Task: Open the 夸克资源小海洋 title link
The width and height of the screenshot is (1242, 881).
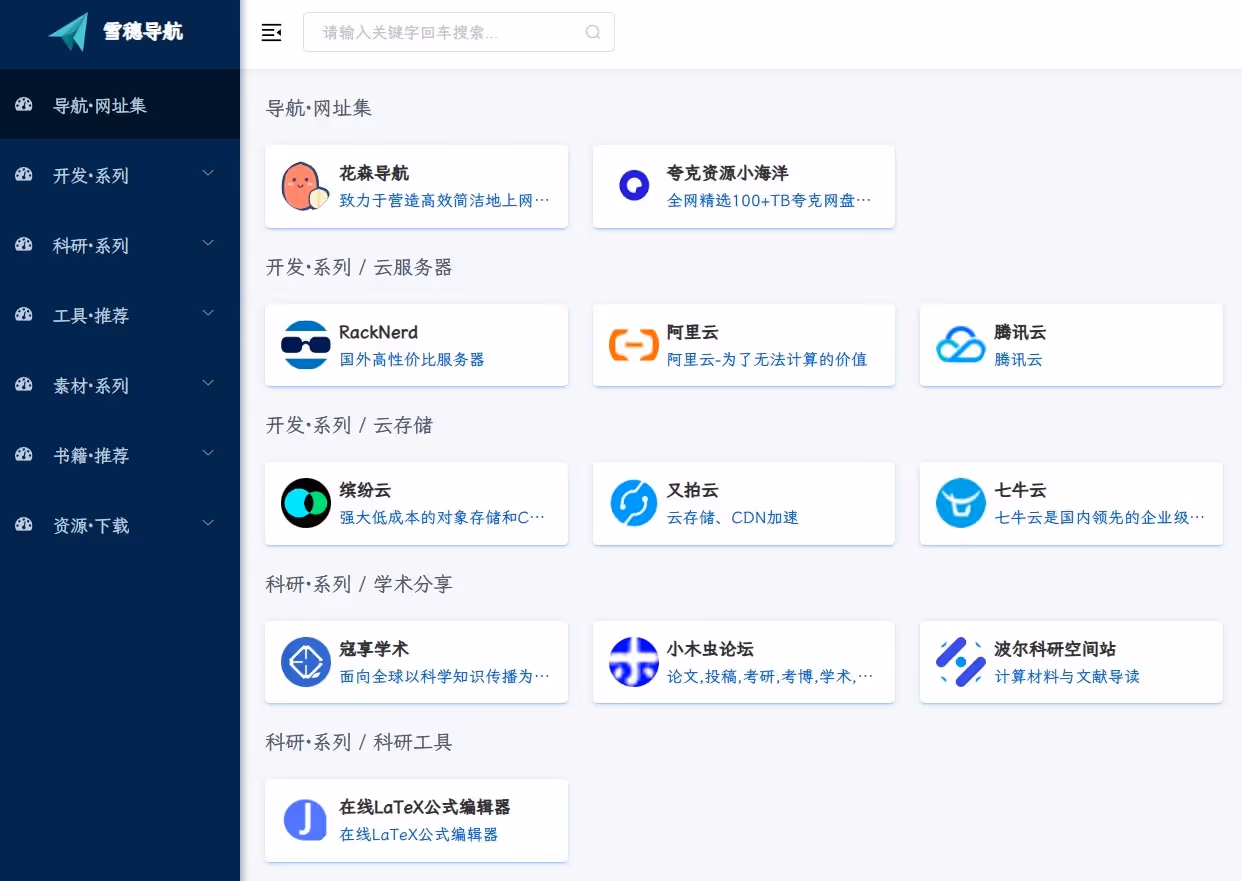Action: pos(728,174)
